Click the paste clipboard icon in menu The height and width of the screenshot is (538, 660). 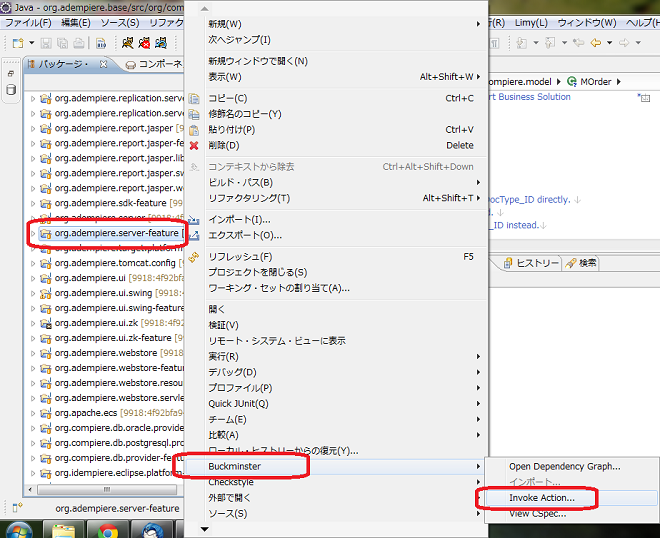(x=194, y=130)
